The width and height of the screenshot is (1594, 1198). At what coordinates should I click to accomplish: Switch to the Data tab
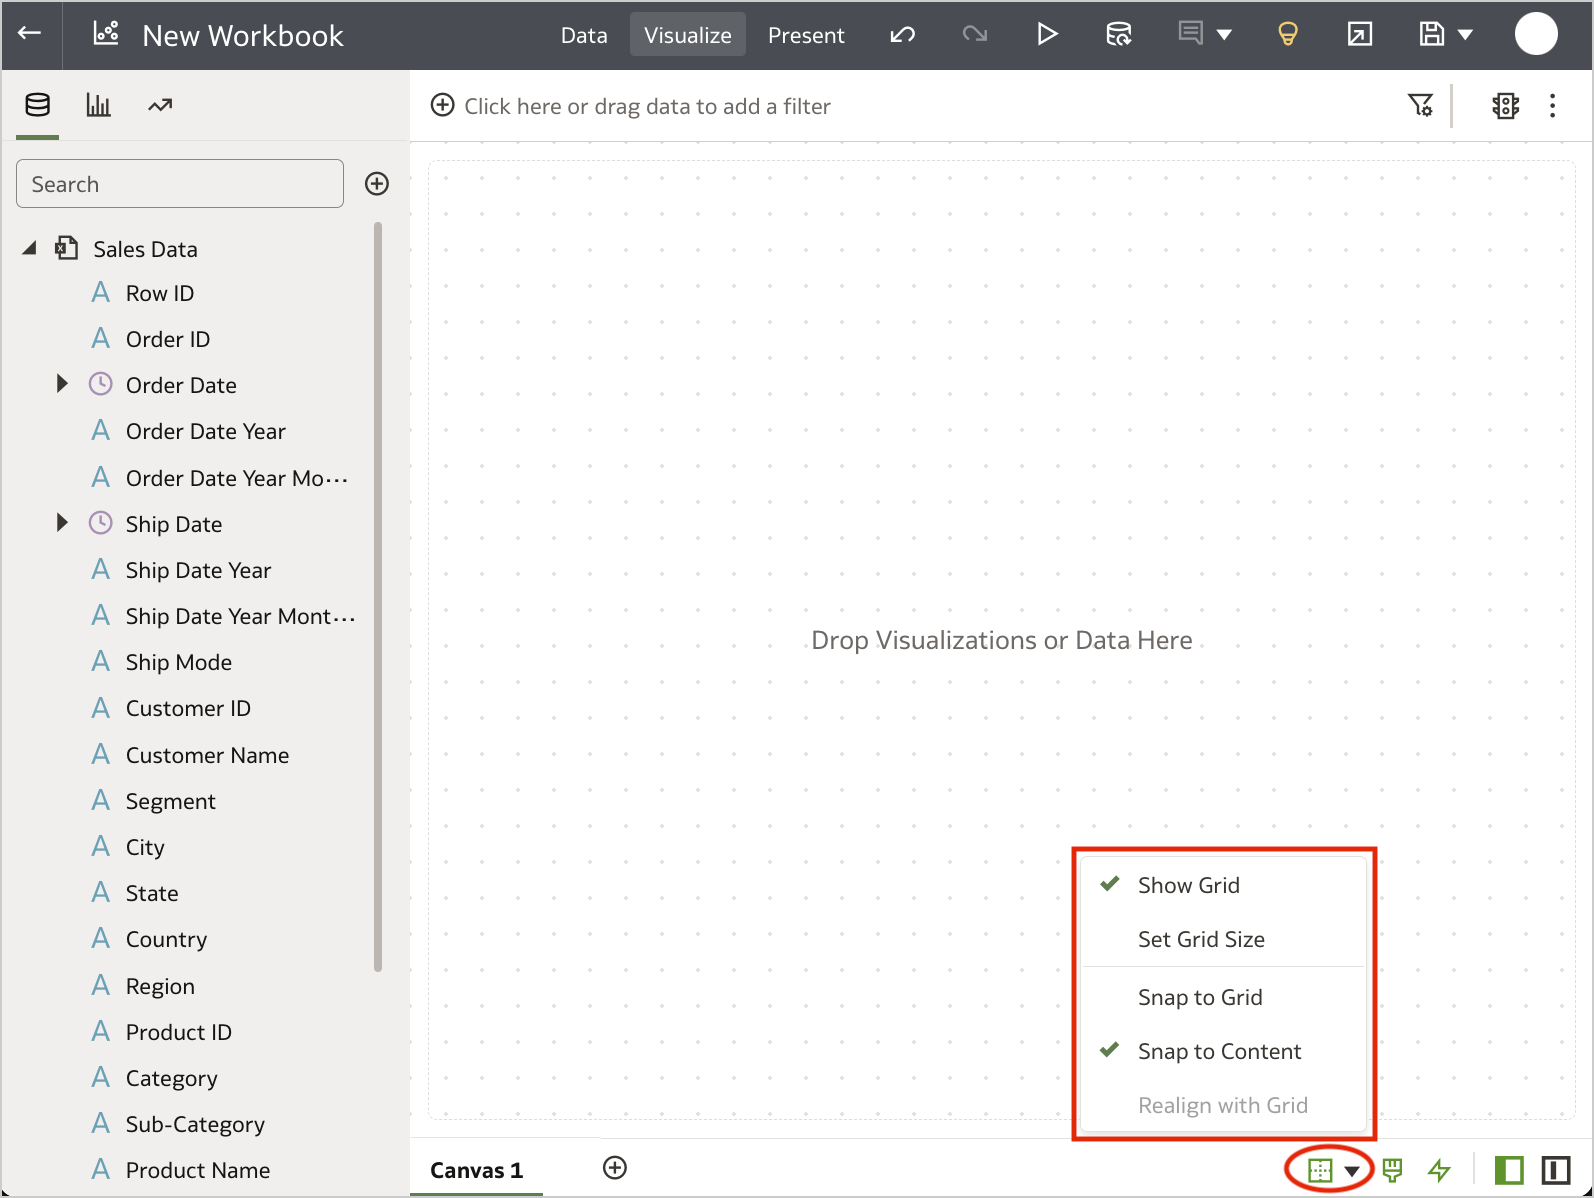tap(584, 35)
